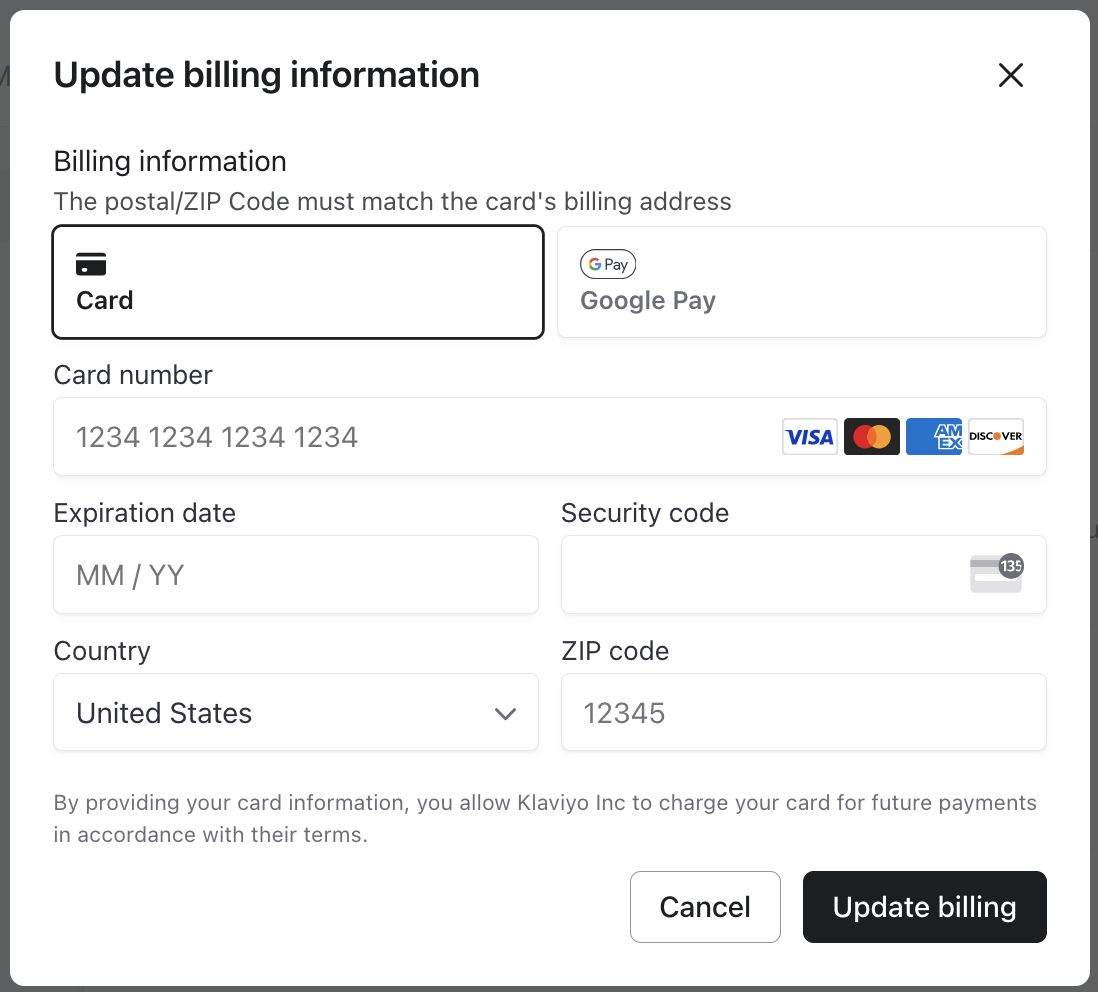Click the credit card icon above Card

pyautogui.click(x=91, y=265)
